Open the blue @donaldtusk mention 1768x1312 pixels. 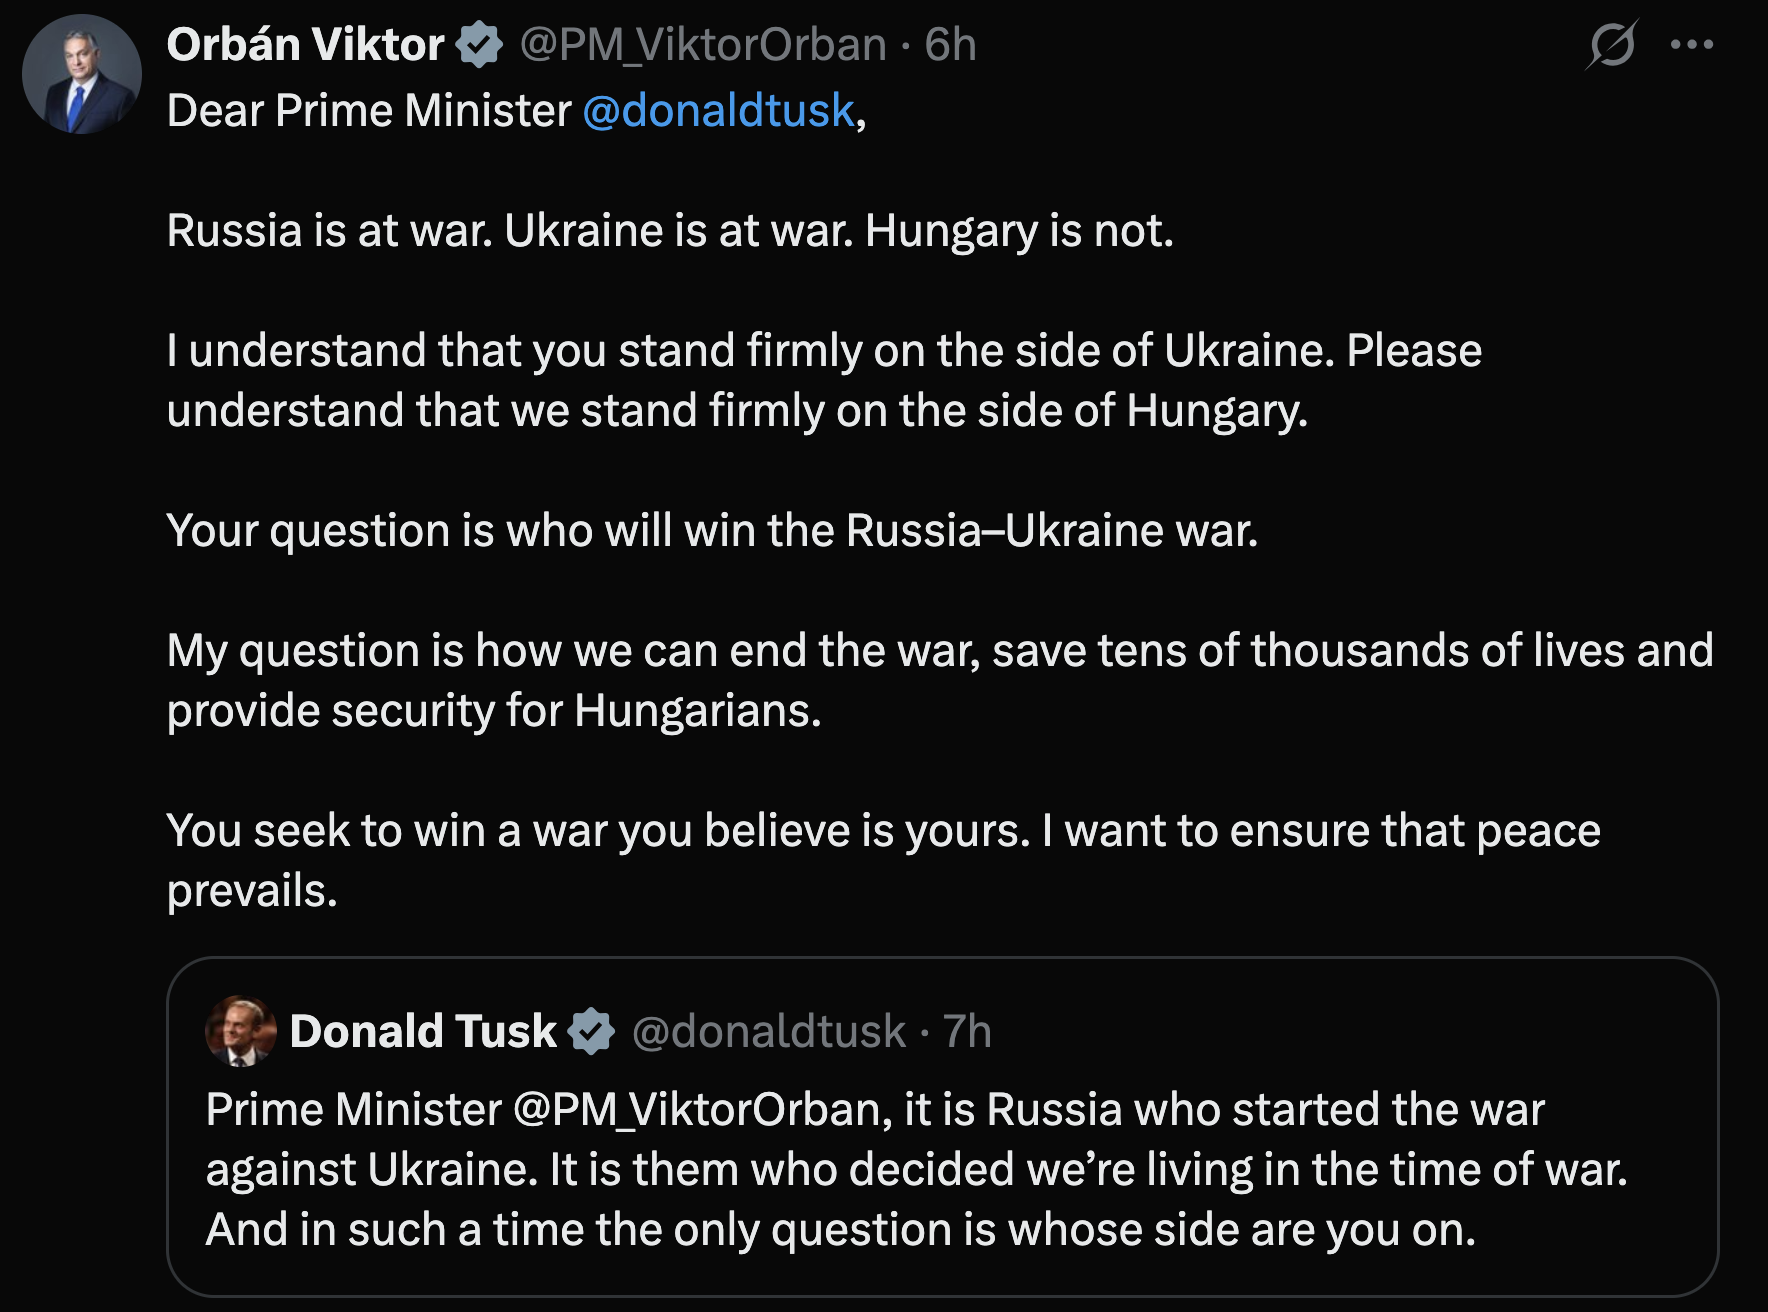[x=718, y=111]
